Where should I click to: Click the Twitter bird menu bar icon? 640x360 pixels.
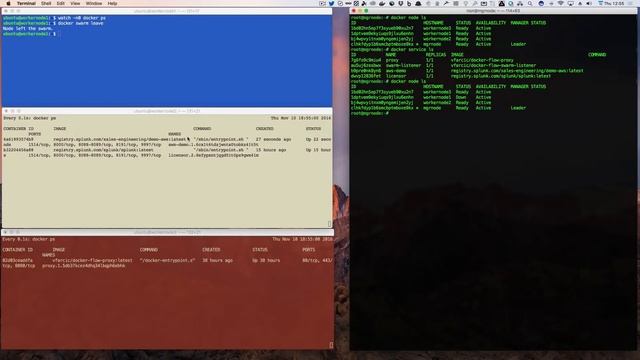(331, 3)
